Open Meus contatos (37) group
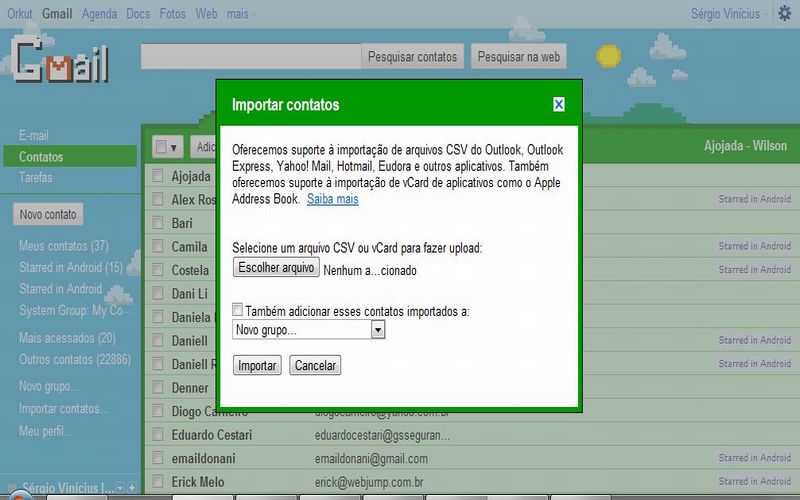Image resolution: width=800 pixels, height=500 pixels. 64,246
